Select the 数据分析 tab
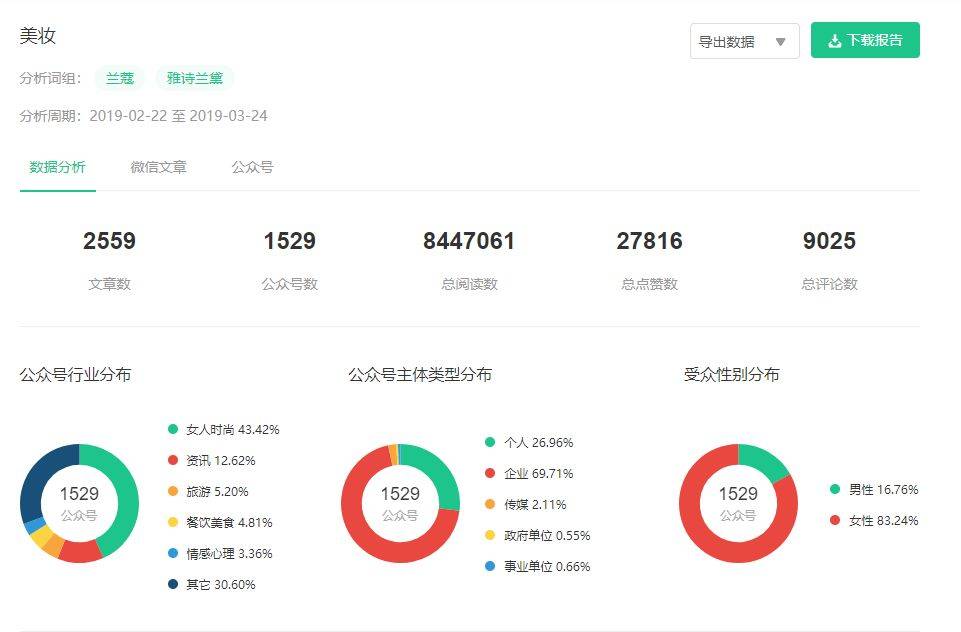Image resolution: width=961 pixels, height=632 pixels. pyautogui.click(x=57, y=167)
